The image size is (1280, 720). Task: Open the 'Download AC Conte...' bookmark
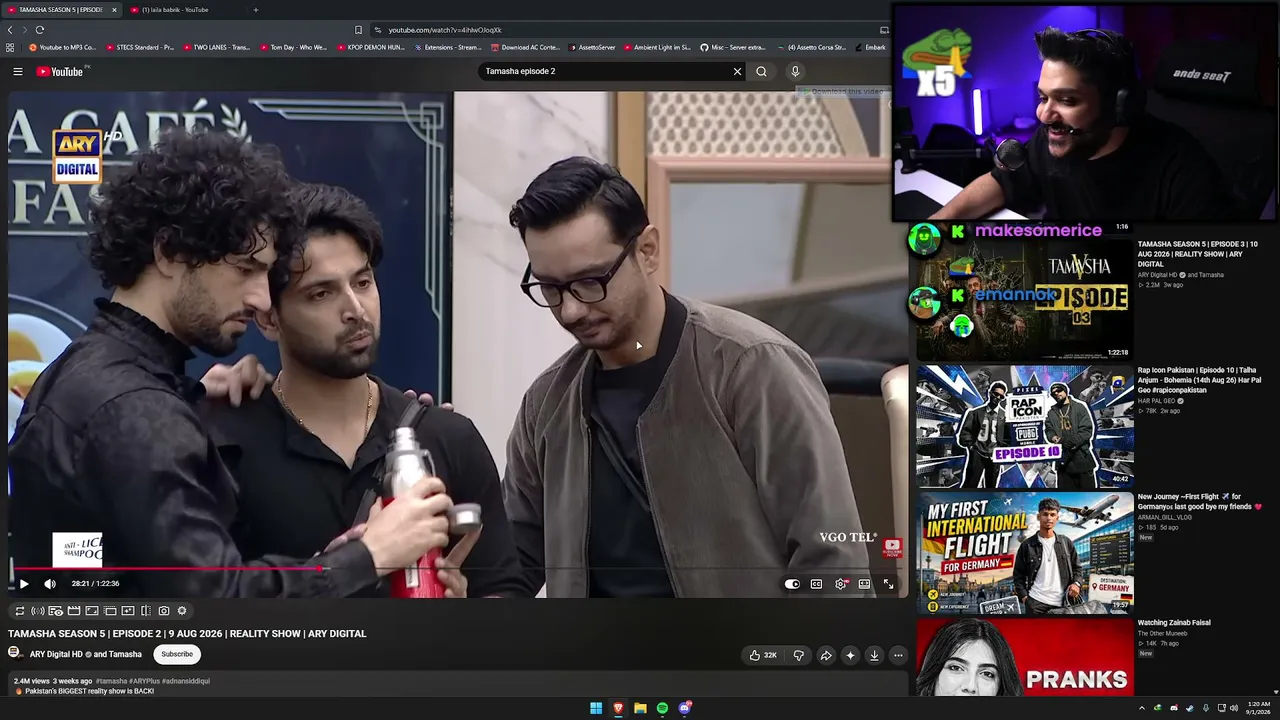point(525,47)
